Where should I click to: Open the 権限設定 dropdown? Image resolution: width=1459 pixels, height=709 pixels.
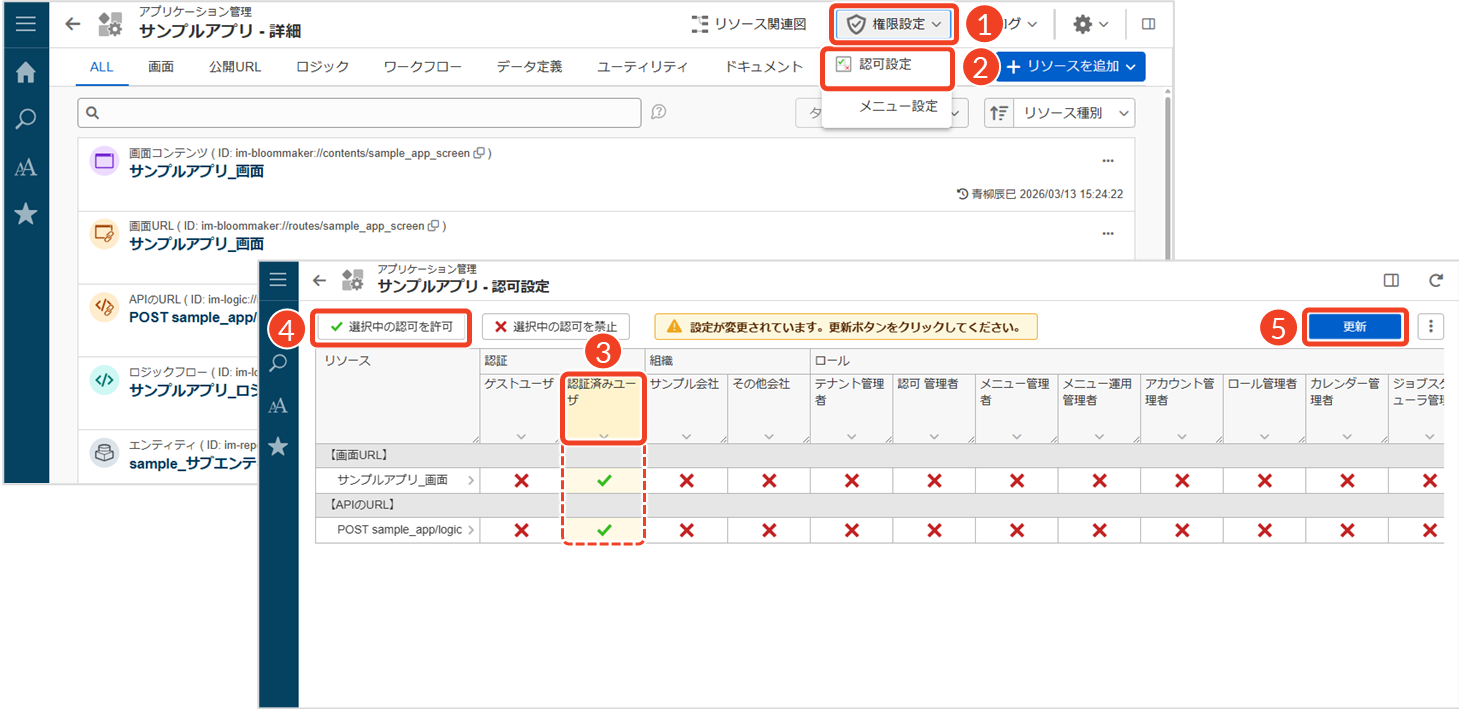[894, 24]
